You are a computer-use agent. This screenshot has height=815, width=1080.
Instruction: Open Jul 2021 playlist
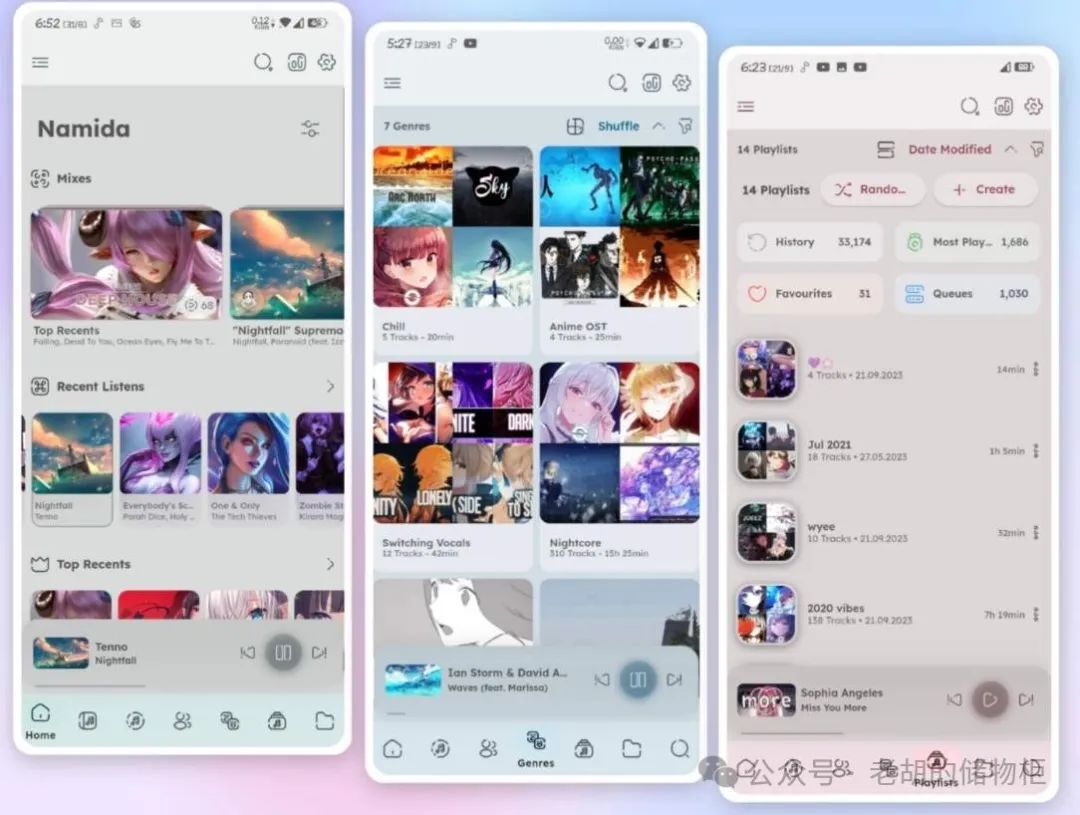889,451
